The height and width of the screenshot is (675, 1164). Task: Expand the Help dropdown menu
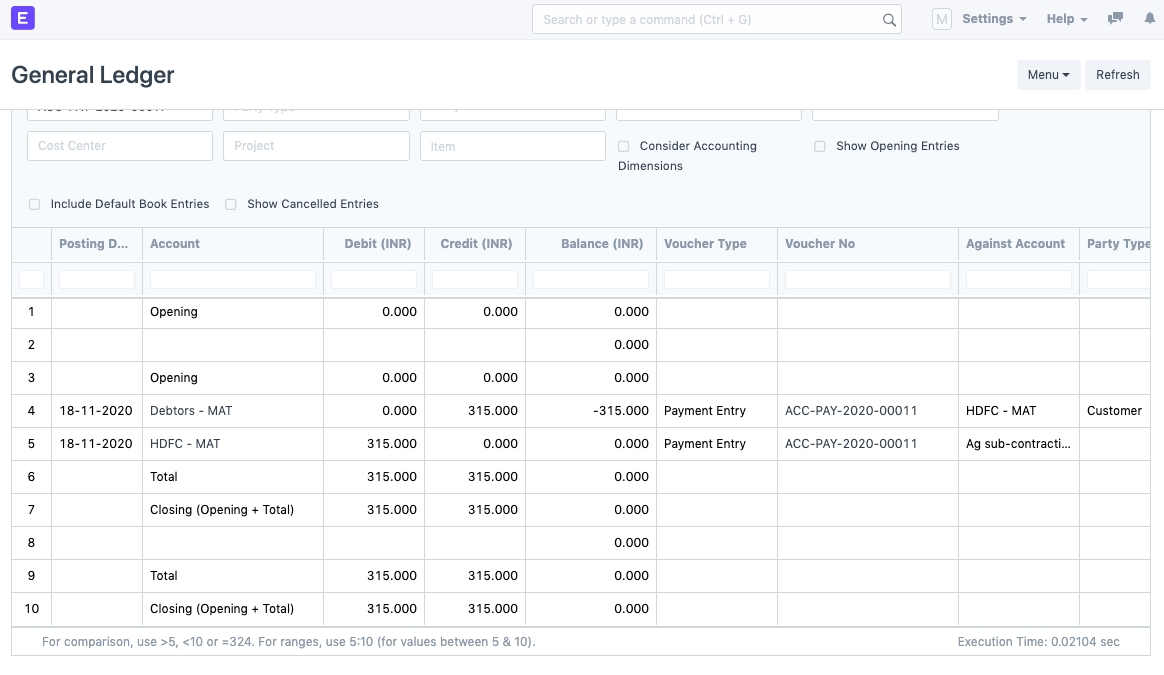1066,19
